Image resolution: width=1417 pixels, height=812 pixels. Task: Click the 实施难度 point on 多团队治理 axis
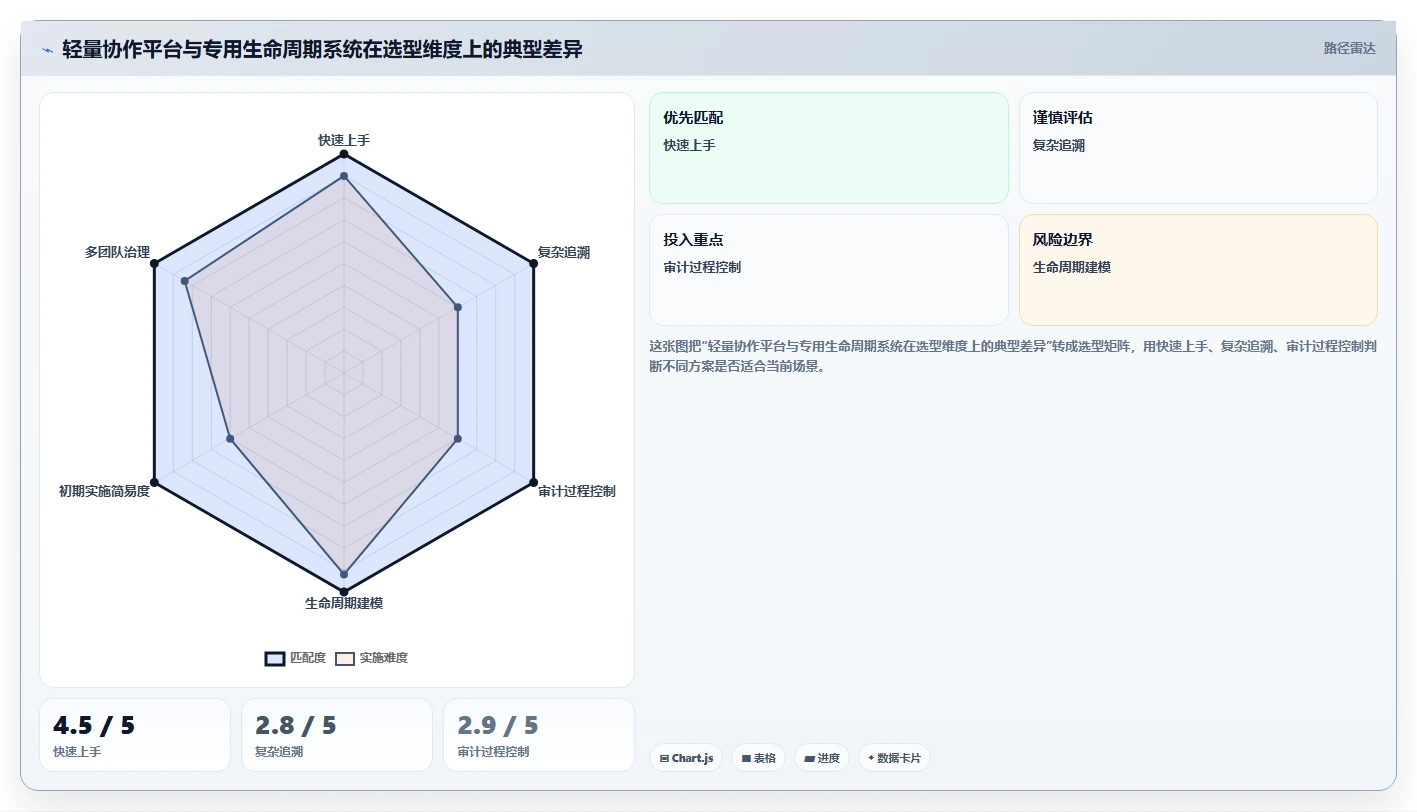click(185, 281)
